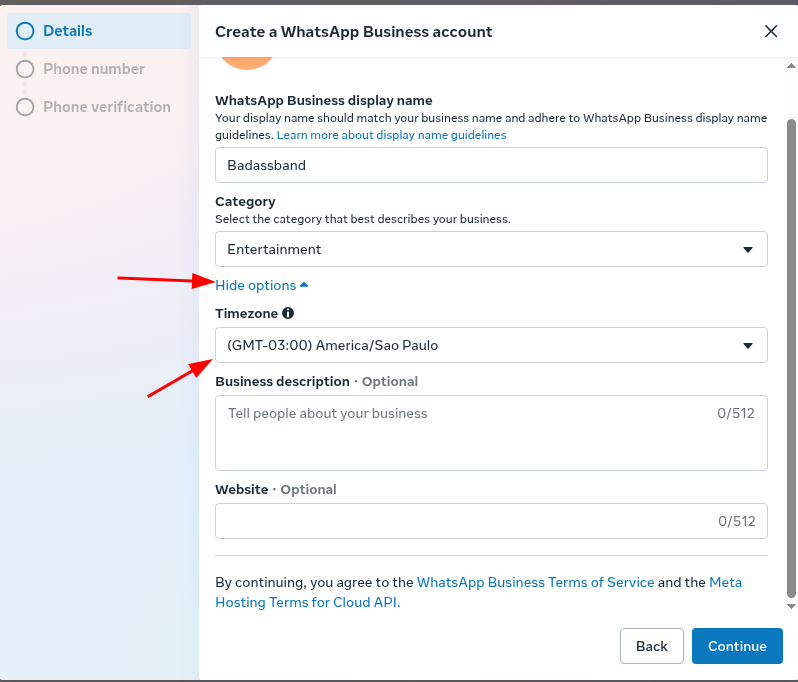The width and height of the screenshot is (798, 682).
Task: Open the Details step in sidebar
Action: coord(68,31)
